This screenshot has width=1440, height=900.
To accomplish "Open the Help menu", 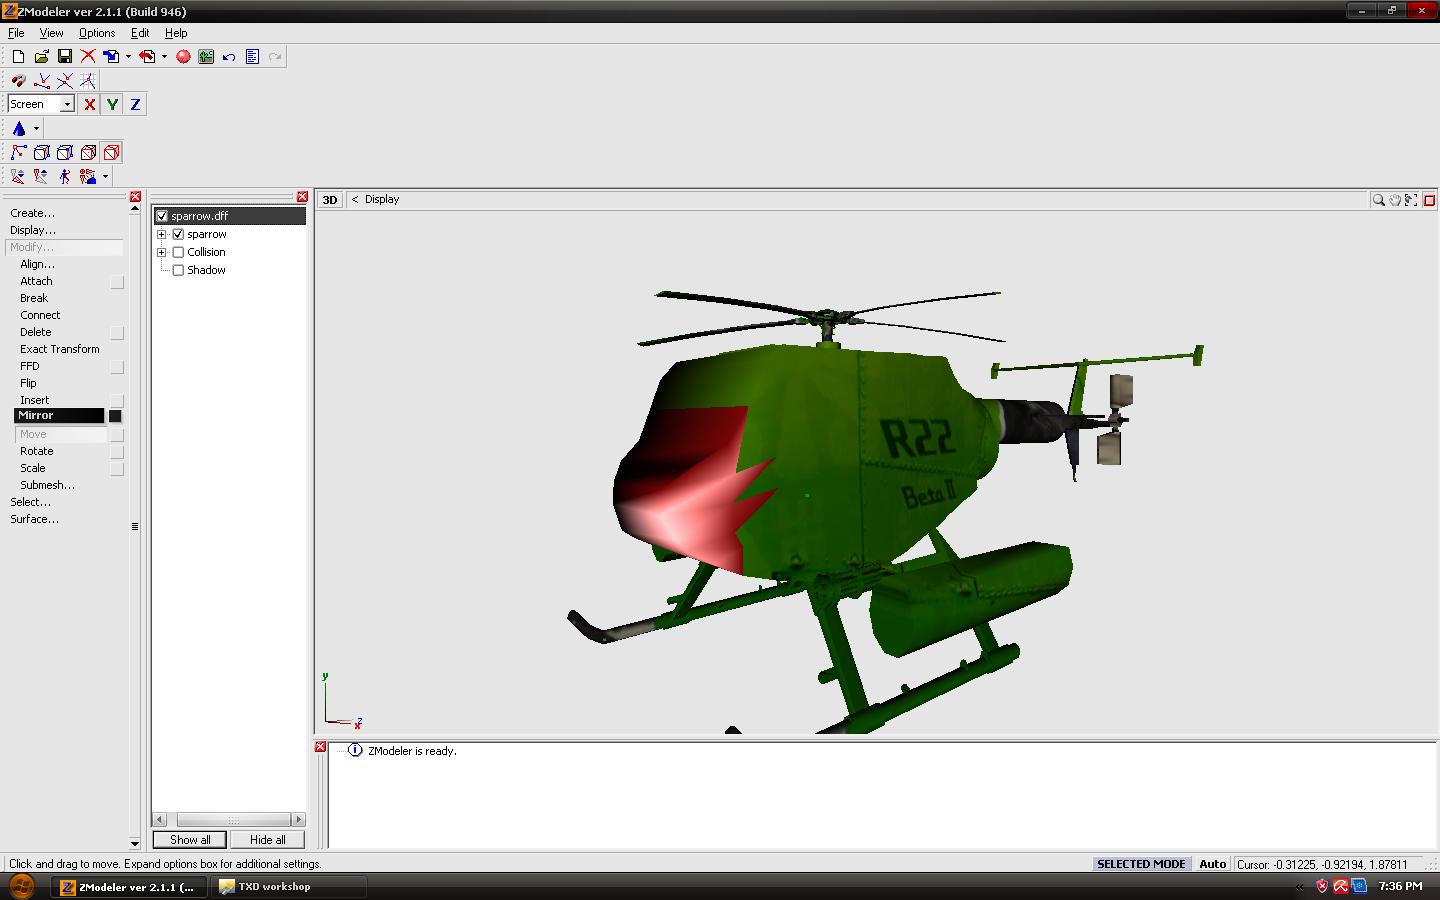I will (176, 33).
